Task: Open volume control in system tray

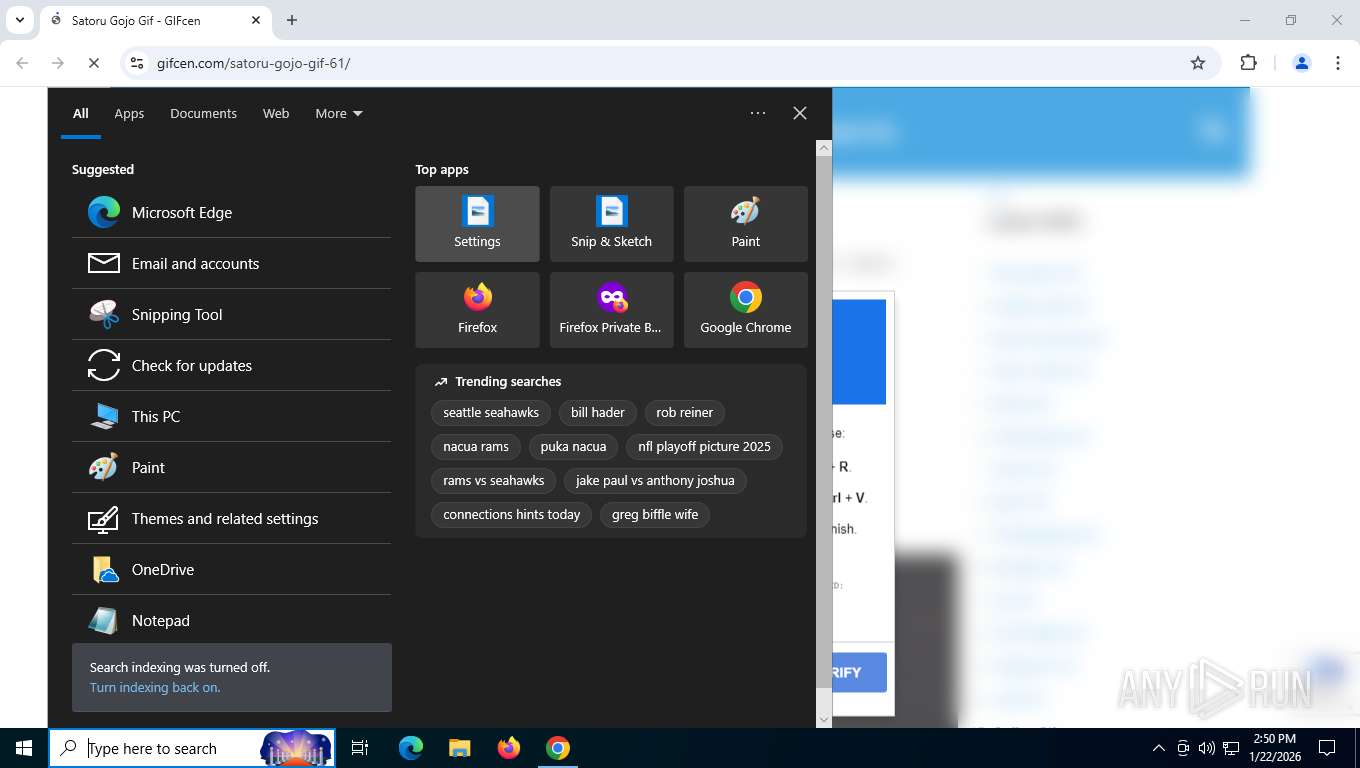Action: (1206, 748)
